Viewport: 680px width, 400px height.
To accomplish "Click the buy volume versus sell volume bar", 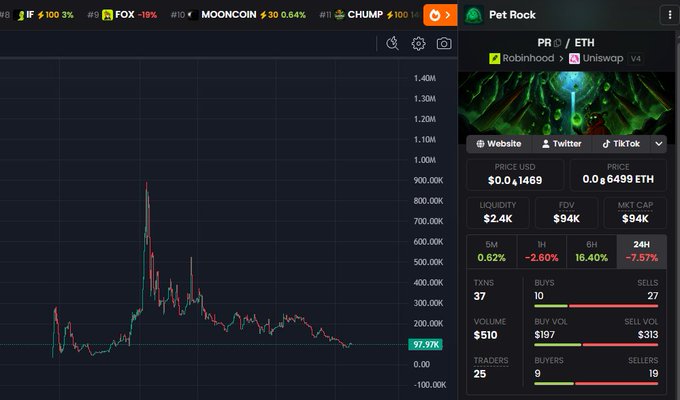I will coord(596,345).
